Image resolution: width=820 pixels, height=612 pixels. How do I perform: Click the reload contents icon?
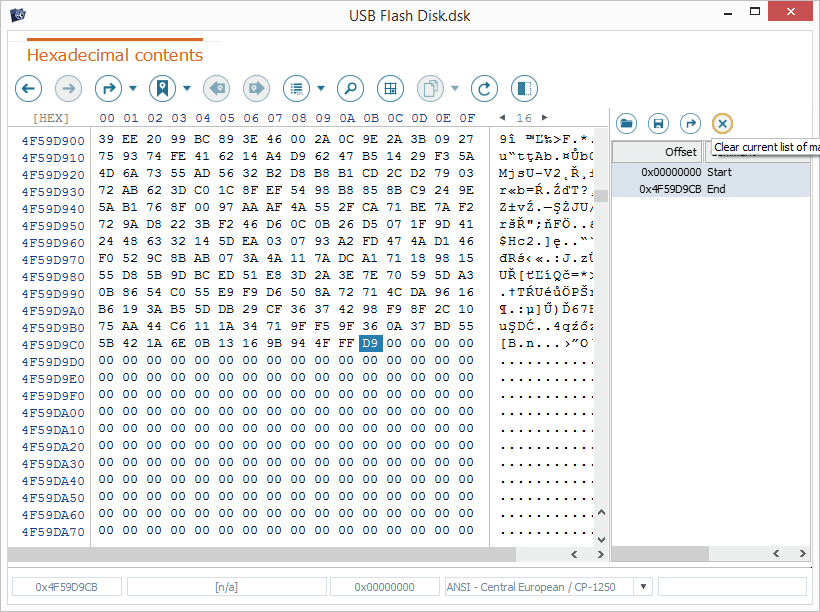[x=484, y=89]
